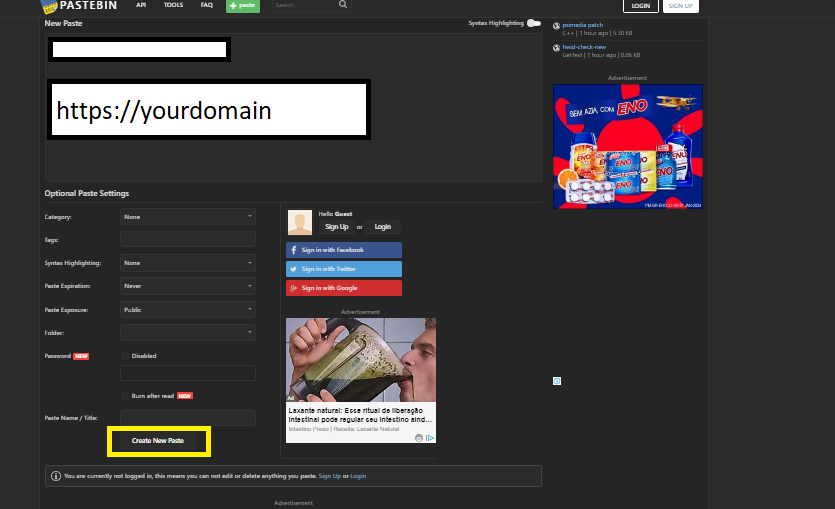Image resolution: width=835 pixels, height=509 pixels.
Task: Open the Category dropdown
Action: click(x=187, y=216)
